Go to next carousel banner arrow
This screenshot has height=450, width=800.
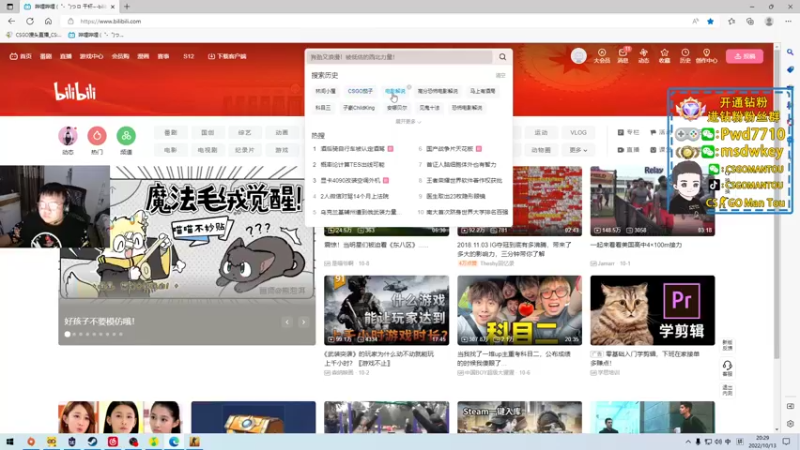304,322
